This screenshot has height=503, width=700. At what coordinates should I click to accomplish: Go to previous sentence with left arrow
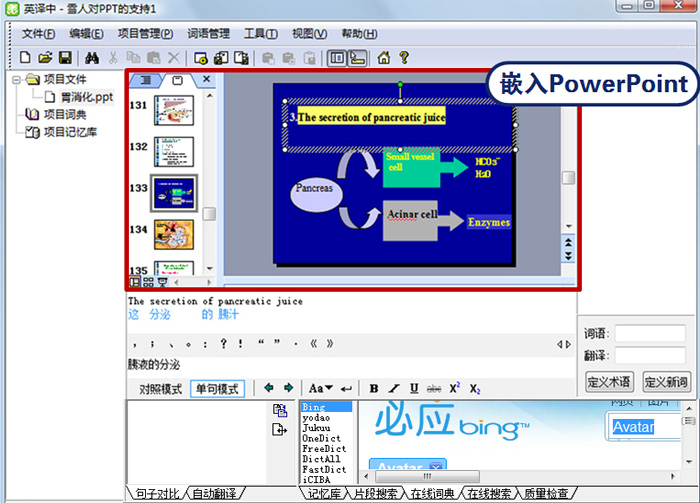[x=268, y=388]
